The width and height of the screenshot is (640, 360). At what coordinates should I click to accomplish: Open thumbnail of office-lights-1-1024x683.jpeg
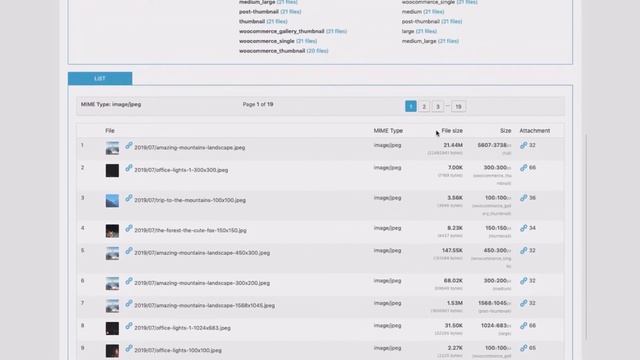[x=112, y=328]
